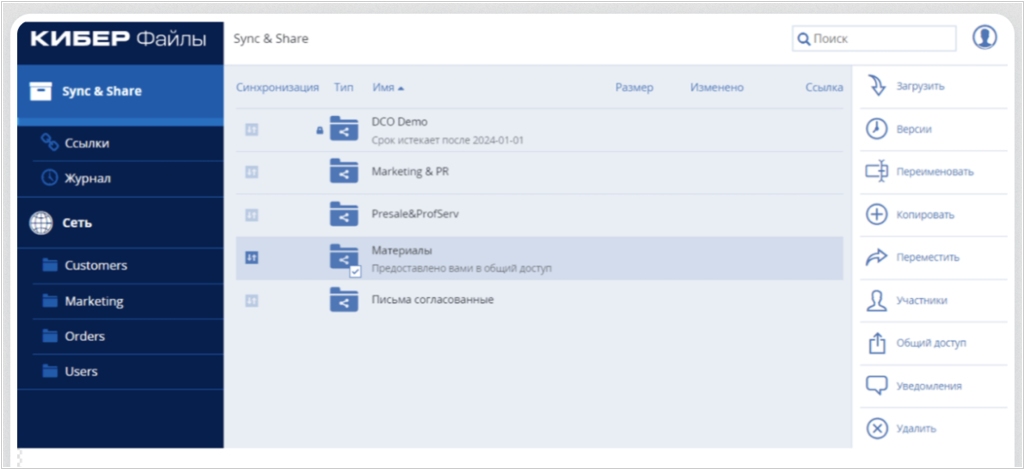Viewport: 1024px width, 469px height.
Task: Click the Копировать plus icon
Action: pyautogui.click(x=876, y=214)
